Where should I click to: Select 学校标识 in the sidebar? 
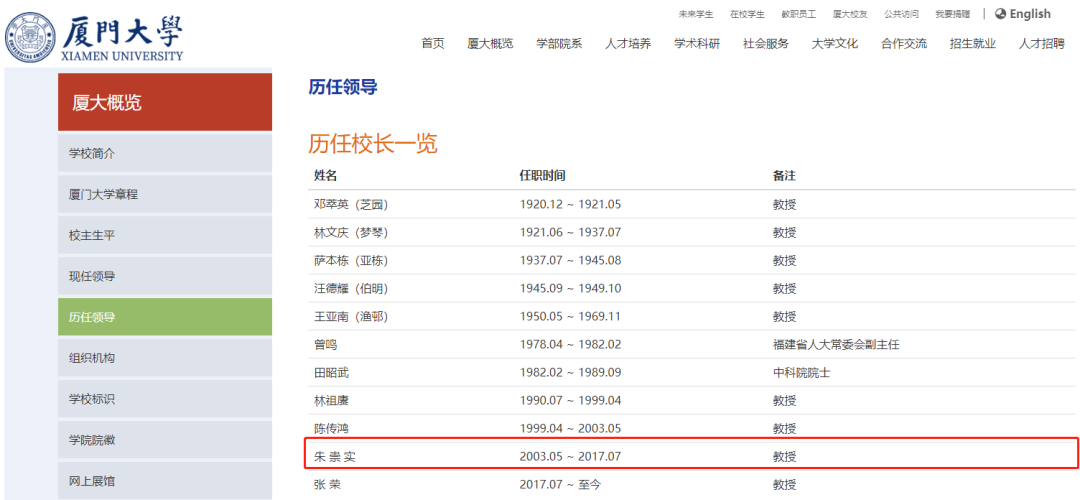pyautogui.click(x=165, y=399)
